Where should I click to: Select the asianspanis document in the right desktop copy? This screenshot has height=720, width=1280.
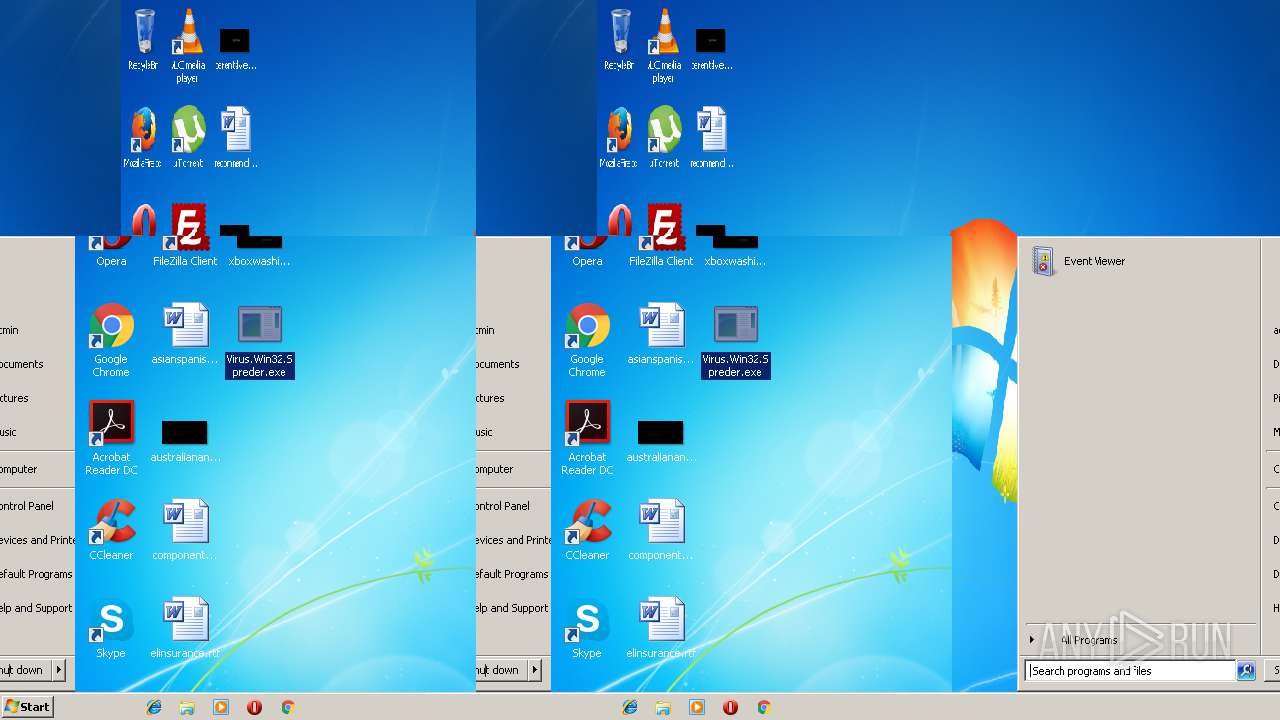tap(661, 334)
